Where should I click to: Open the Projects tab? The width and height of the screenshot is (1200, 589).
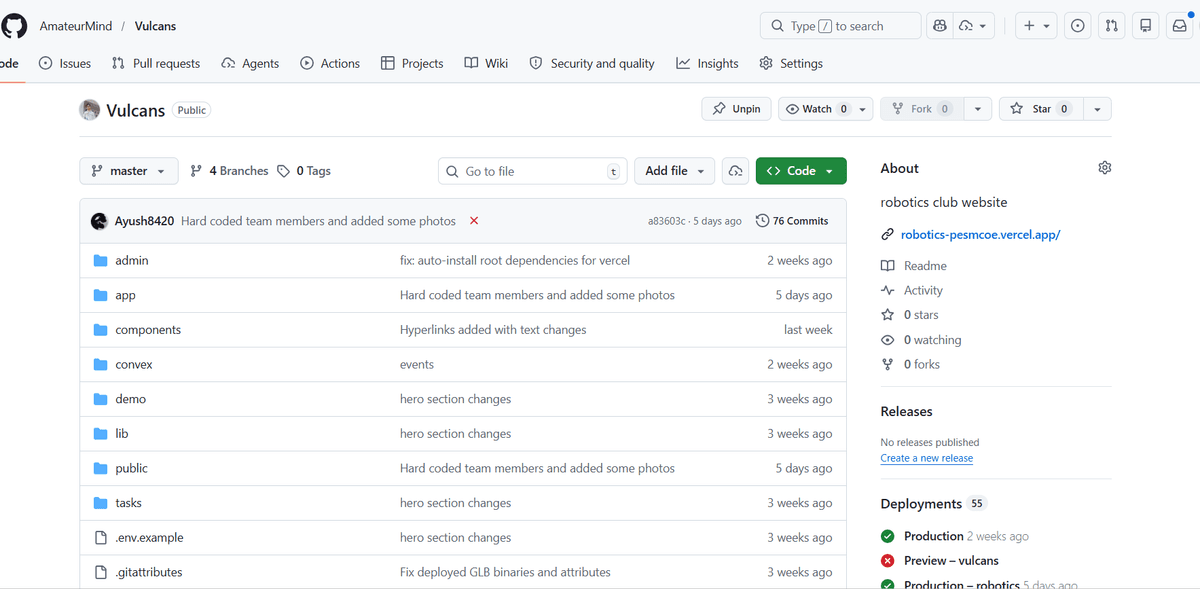coord(412,63)
